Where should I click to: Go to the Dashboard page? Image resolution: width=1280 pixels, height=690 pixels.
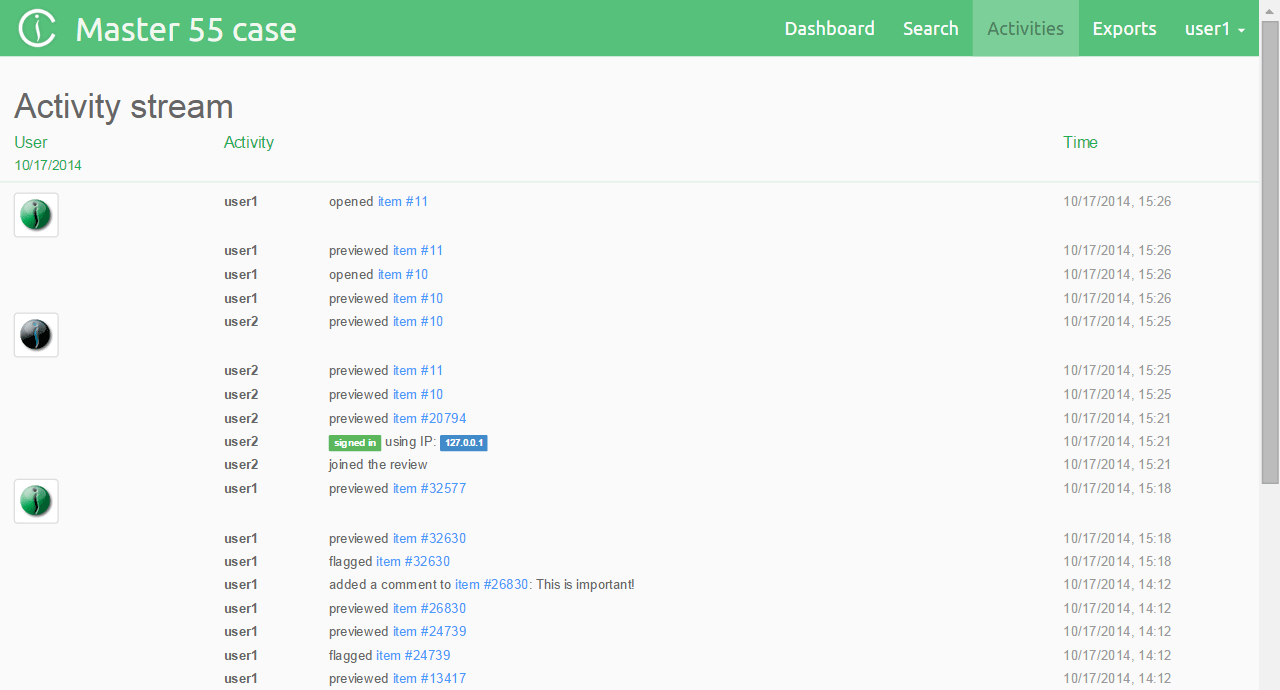[x=829, y=29]
